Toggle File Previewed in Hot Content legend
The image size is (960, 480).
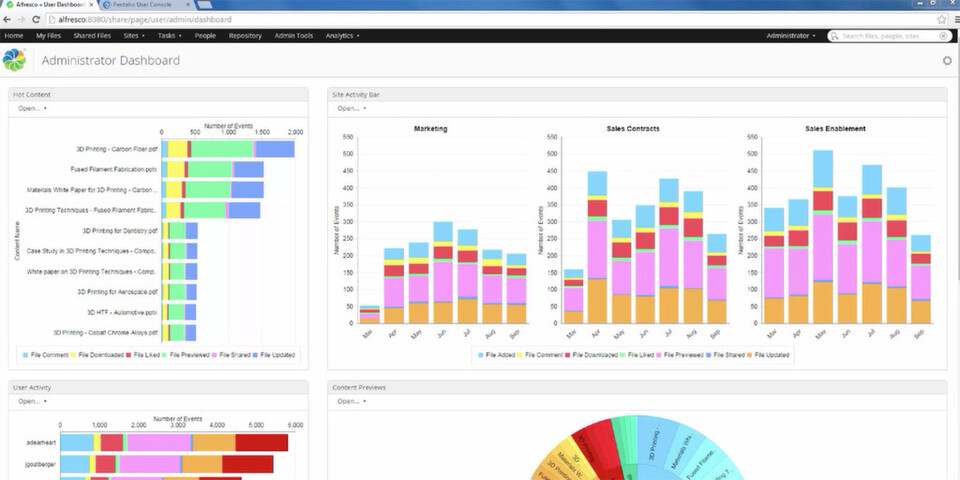click(x=186, y=355)
